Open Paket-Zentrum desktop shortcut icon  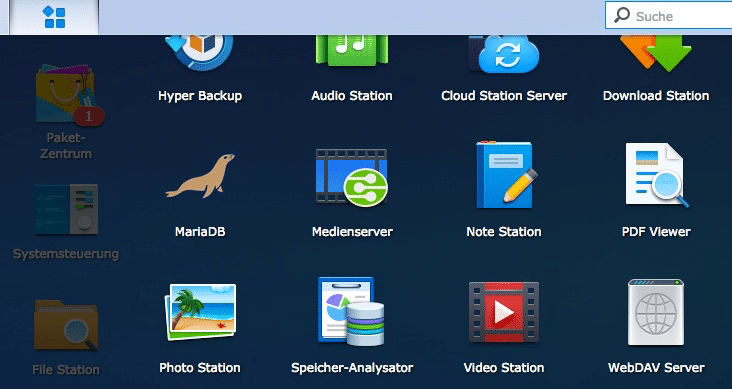click(x=66, y=93)
